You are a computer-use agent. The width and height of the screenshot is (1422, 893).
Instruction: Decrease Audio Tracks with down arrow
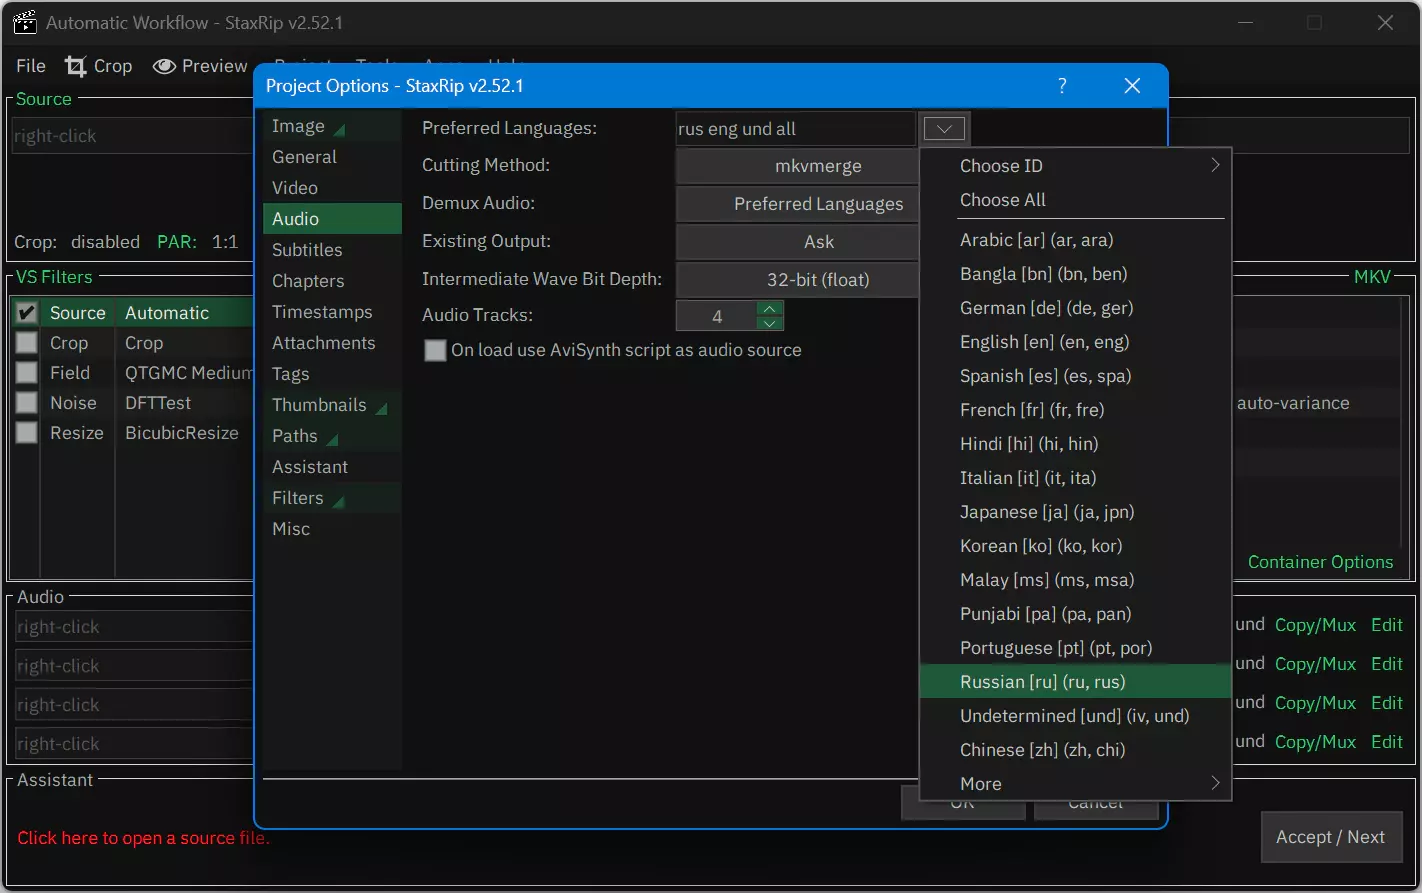click(x=769, y=323)
